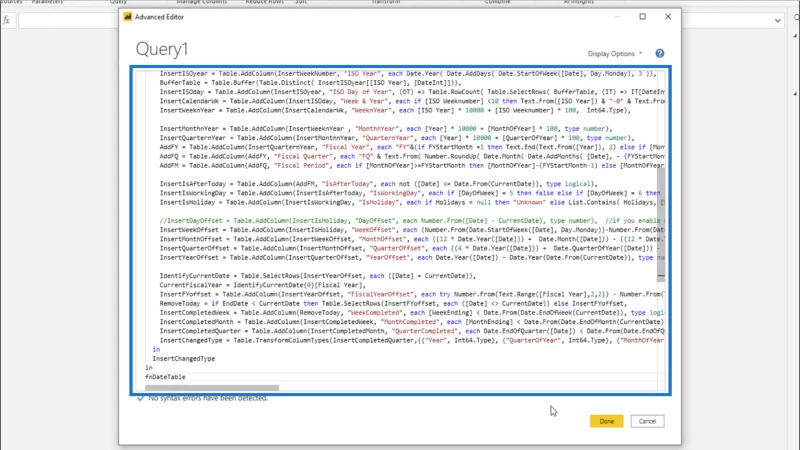Click the green syntax check mark icon
The height and width of the screenshot is (450, 800).
point(140,398)
